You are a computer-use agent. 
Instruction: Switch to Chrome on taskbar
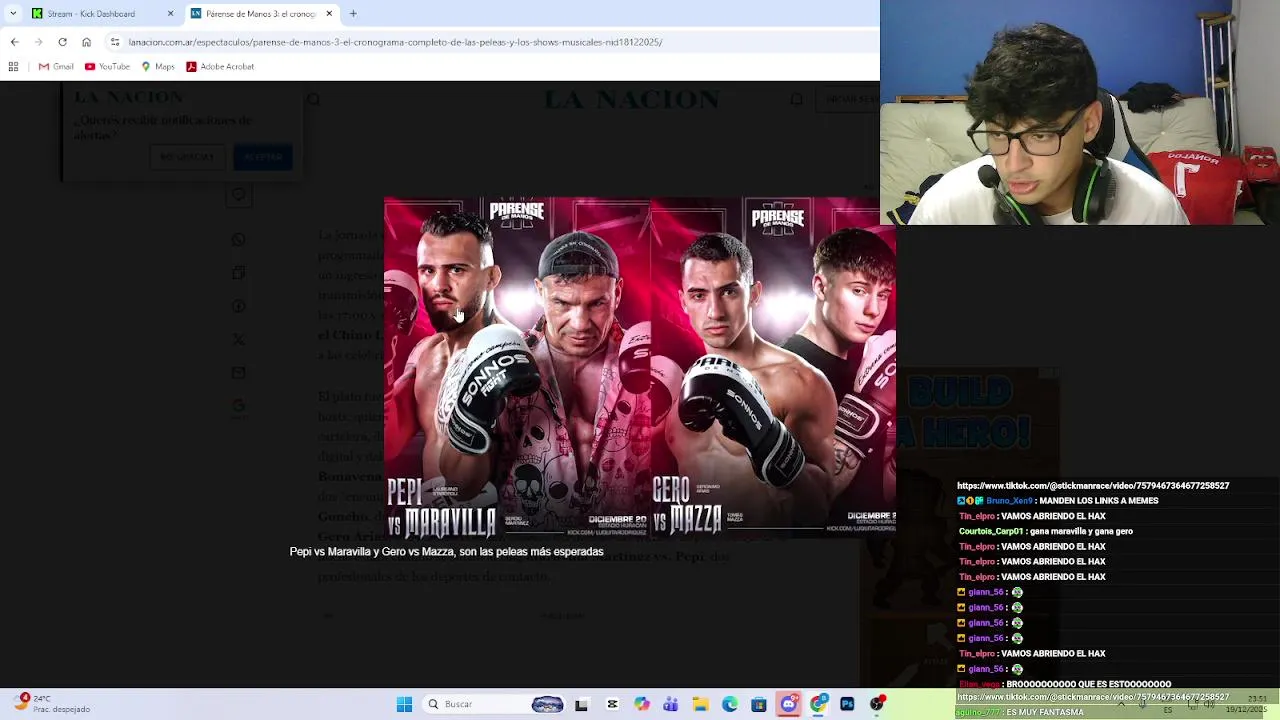(818, 704)
